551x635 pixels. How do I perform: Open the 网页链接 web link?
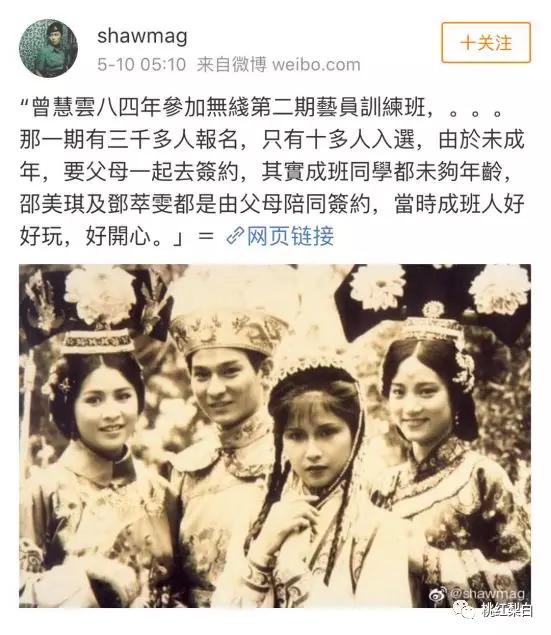(x=290, y=236)
